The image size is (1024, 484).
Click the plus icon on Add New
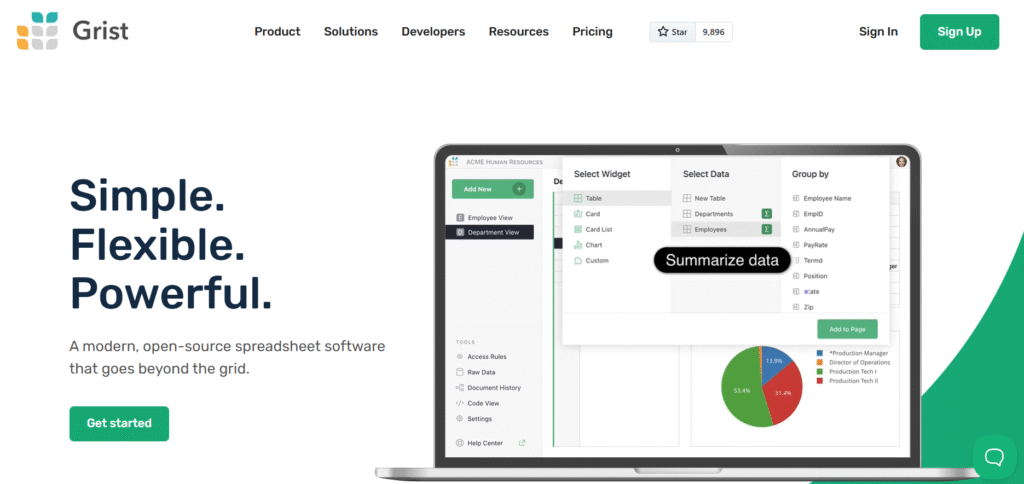[519, 189]
